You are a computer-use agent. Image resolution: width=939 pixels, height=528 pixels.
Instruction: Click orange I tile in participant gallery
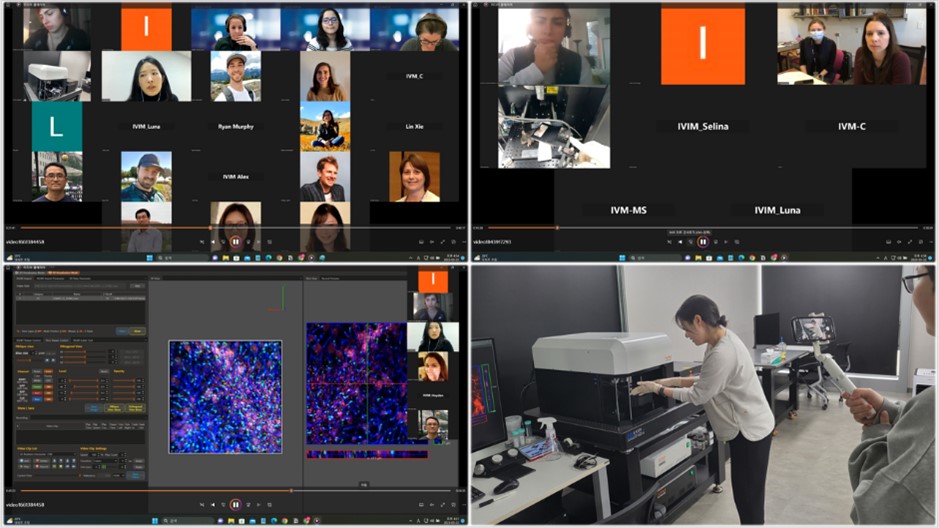pos(146,28)
